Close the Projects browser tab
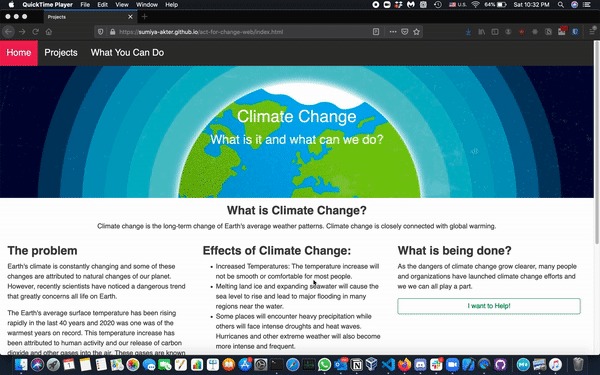Image resolution: width=600 pixels, height=375 pixels. click(130, 17)
